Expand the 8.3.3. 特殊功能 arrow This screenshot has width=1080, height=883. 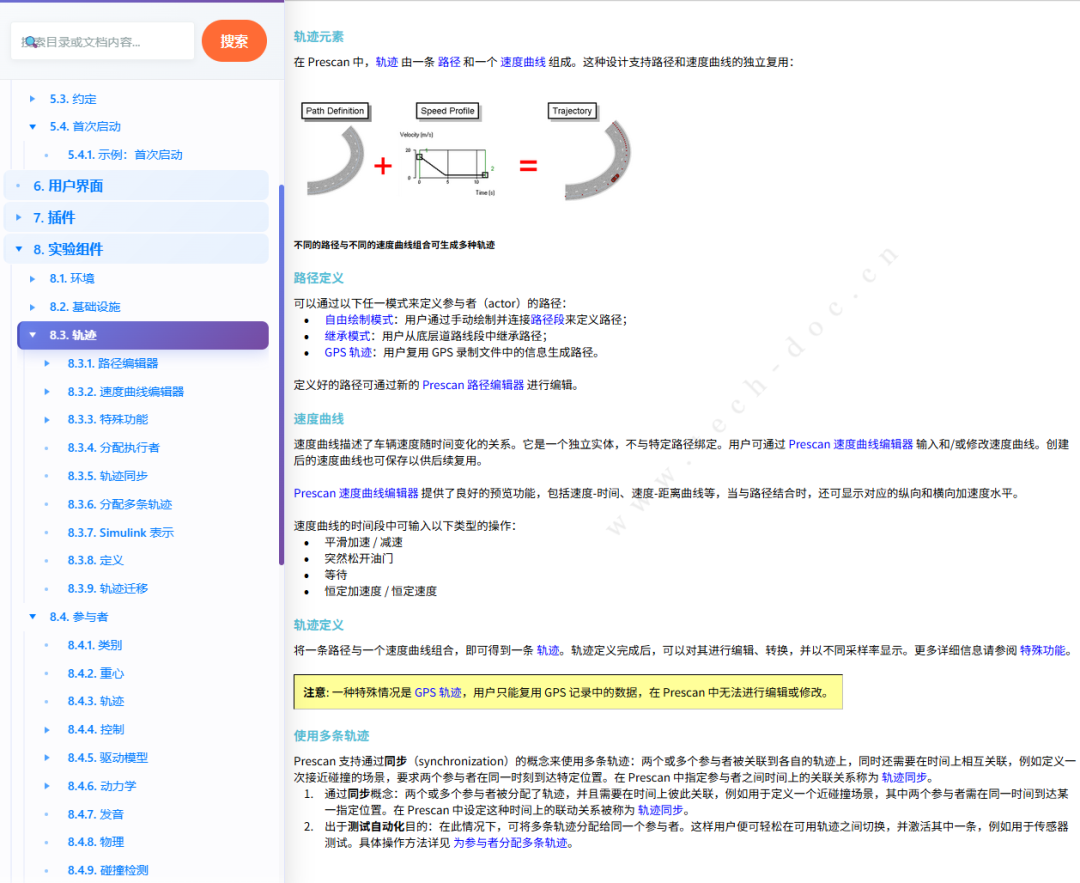pos(47,419)
